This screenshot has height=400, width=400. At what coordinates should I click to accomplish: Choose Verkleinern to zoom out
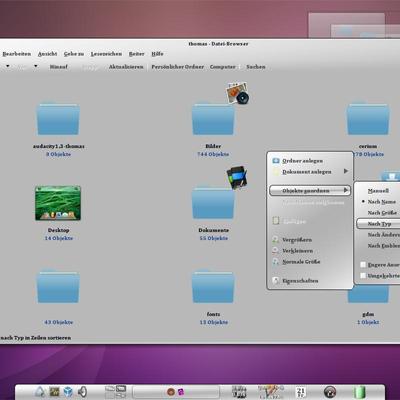[x=310, y=251]
